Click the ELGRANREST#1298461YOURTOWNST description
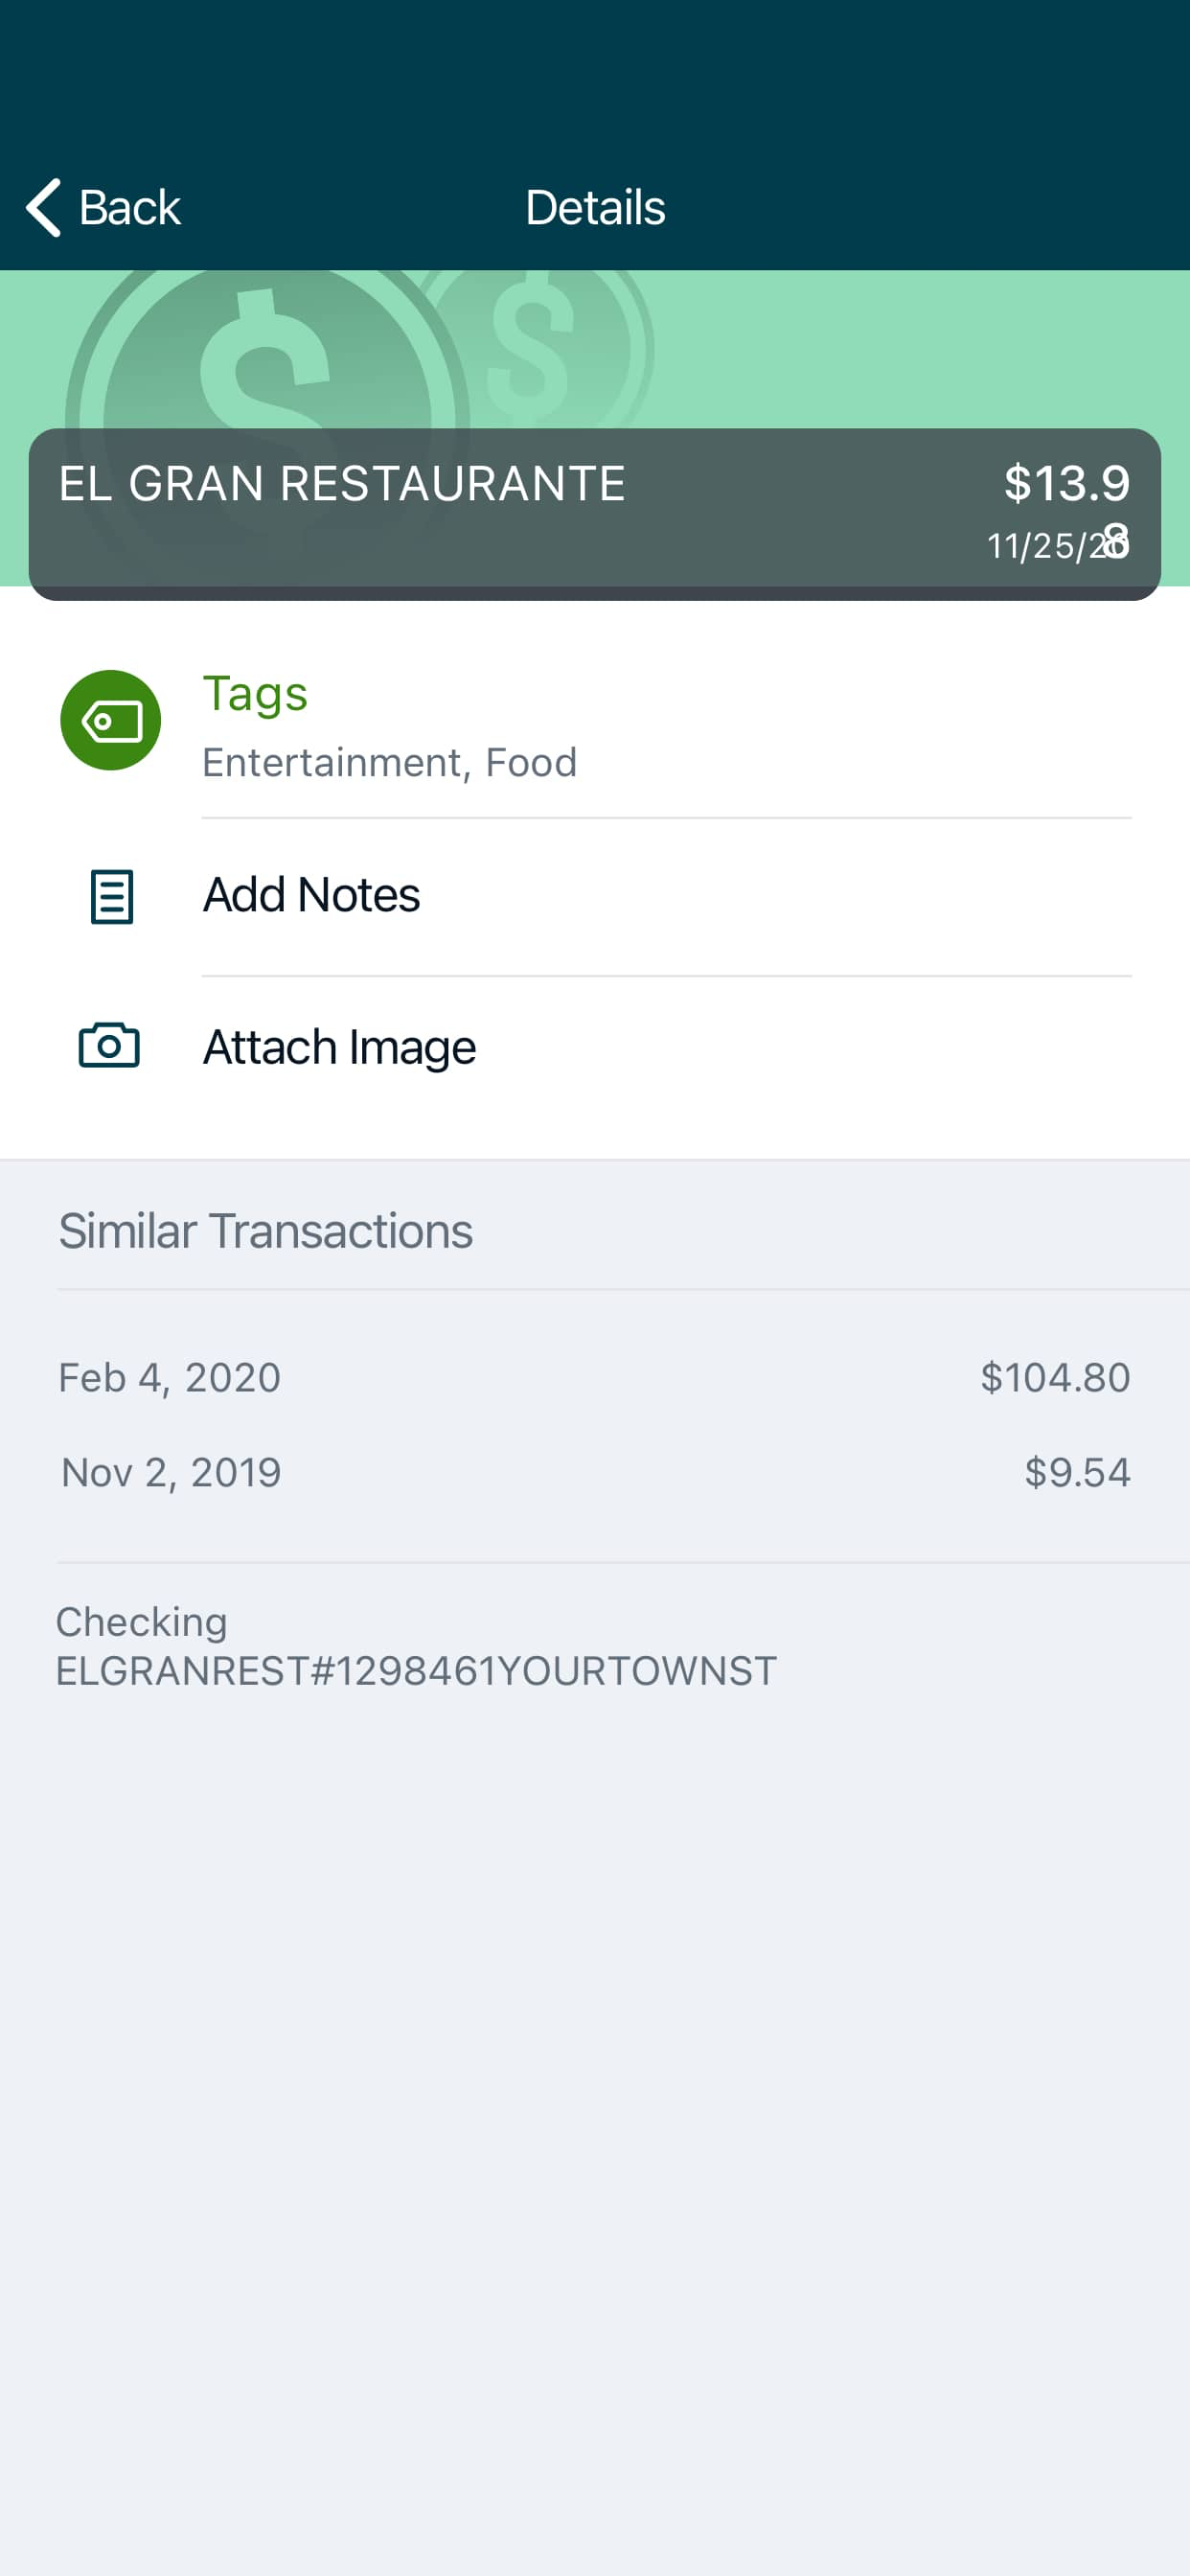 [416, 1671]
